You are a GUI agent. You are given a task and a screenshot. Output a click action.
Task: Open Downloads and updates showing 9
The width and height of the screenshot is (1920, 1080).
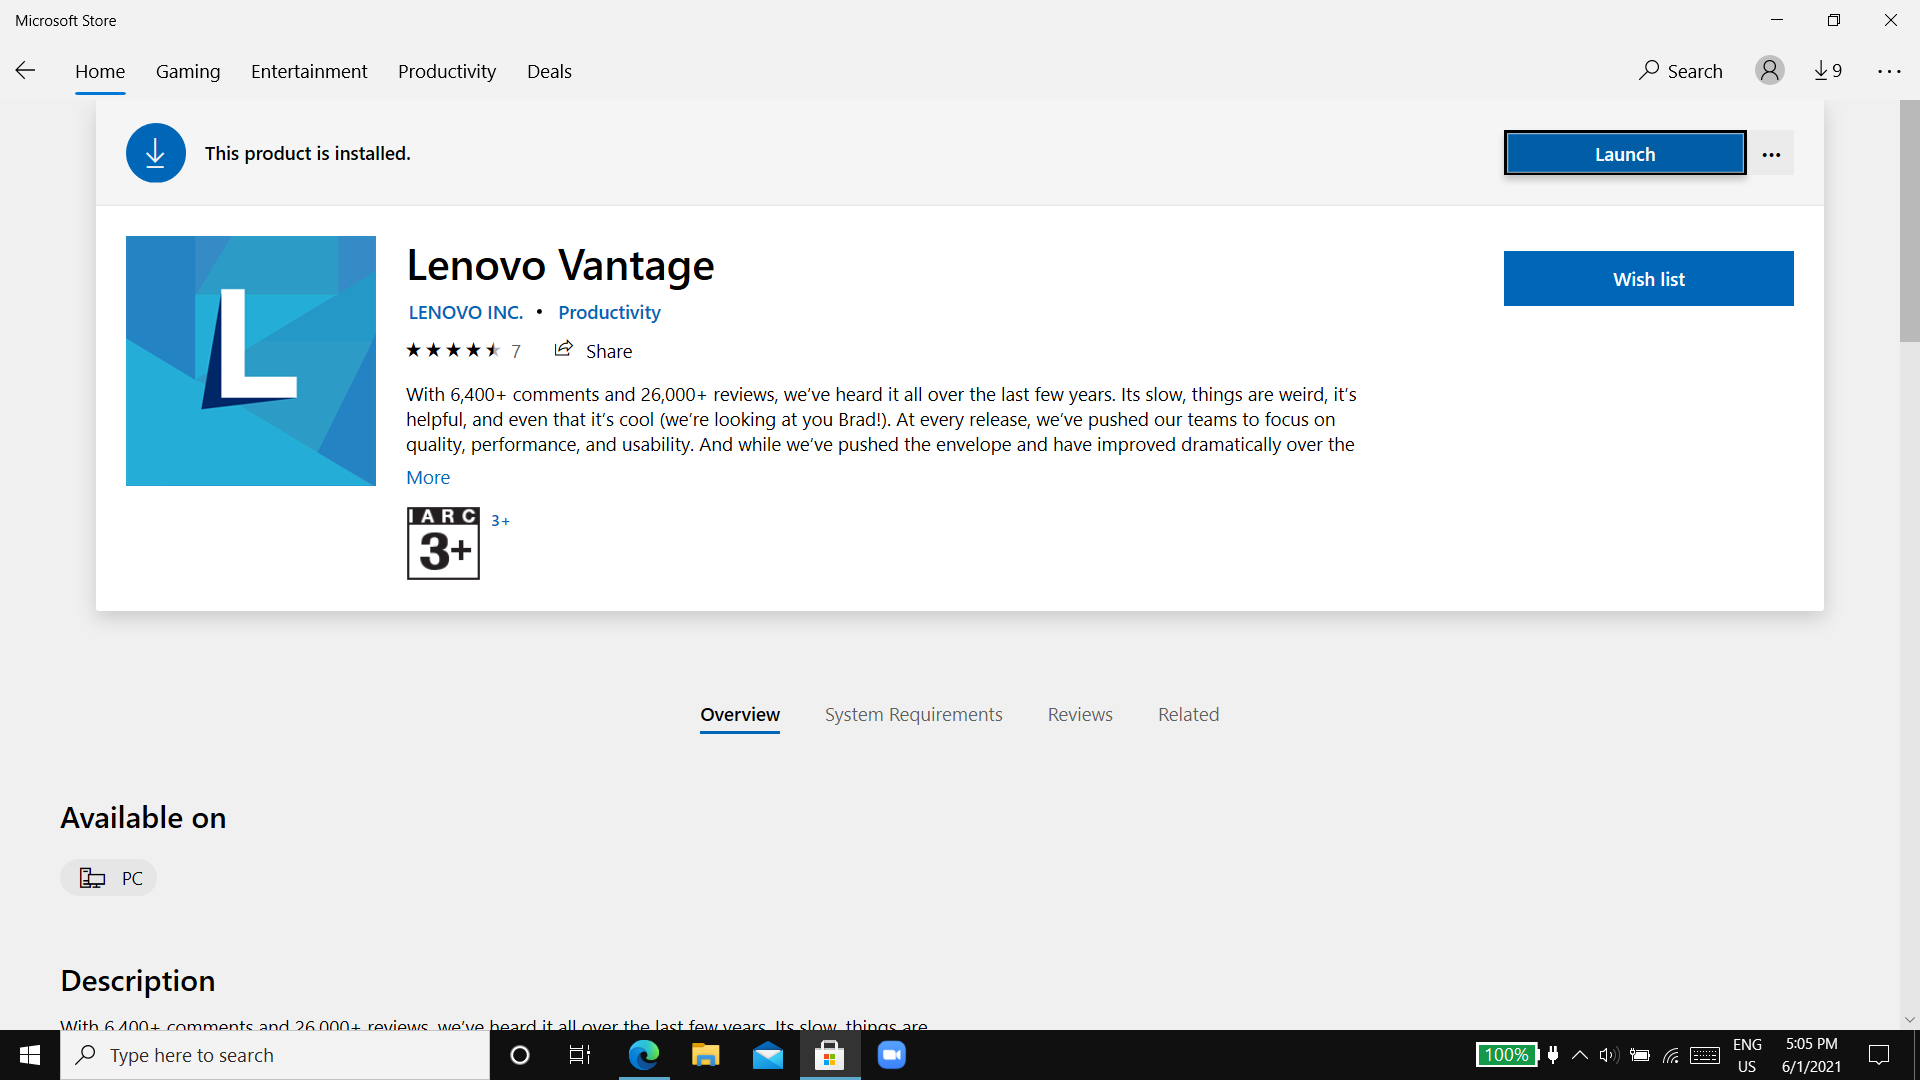coord(1828,70)
